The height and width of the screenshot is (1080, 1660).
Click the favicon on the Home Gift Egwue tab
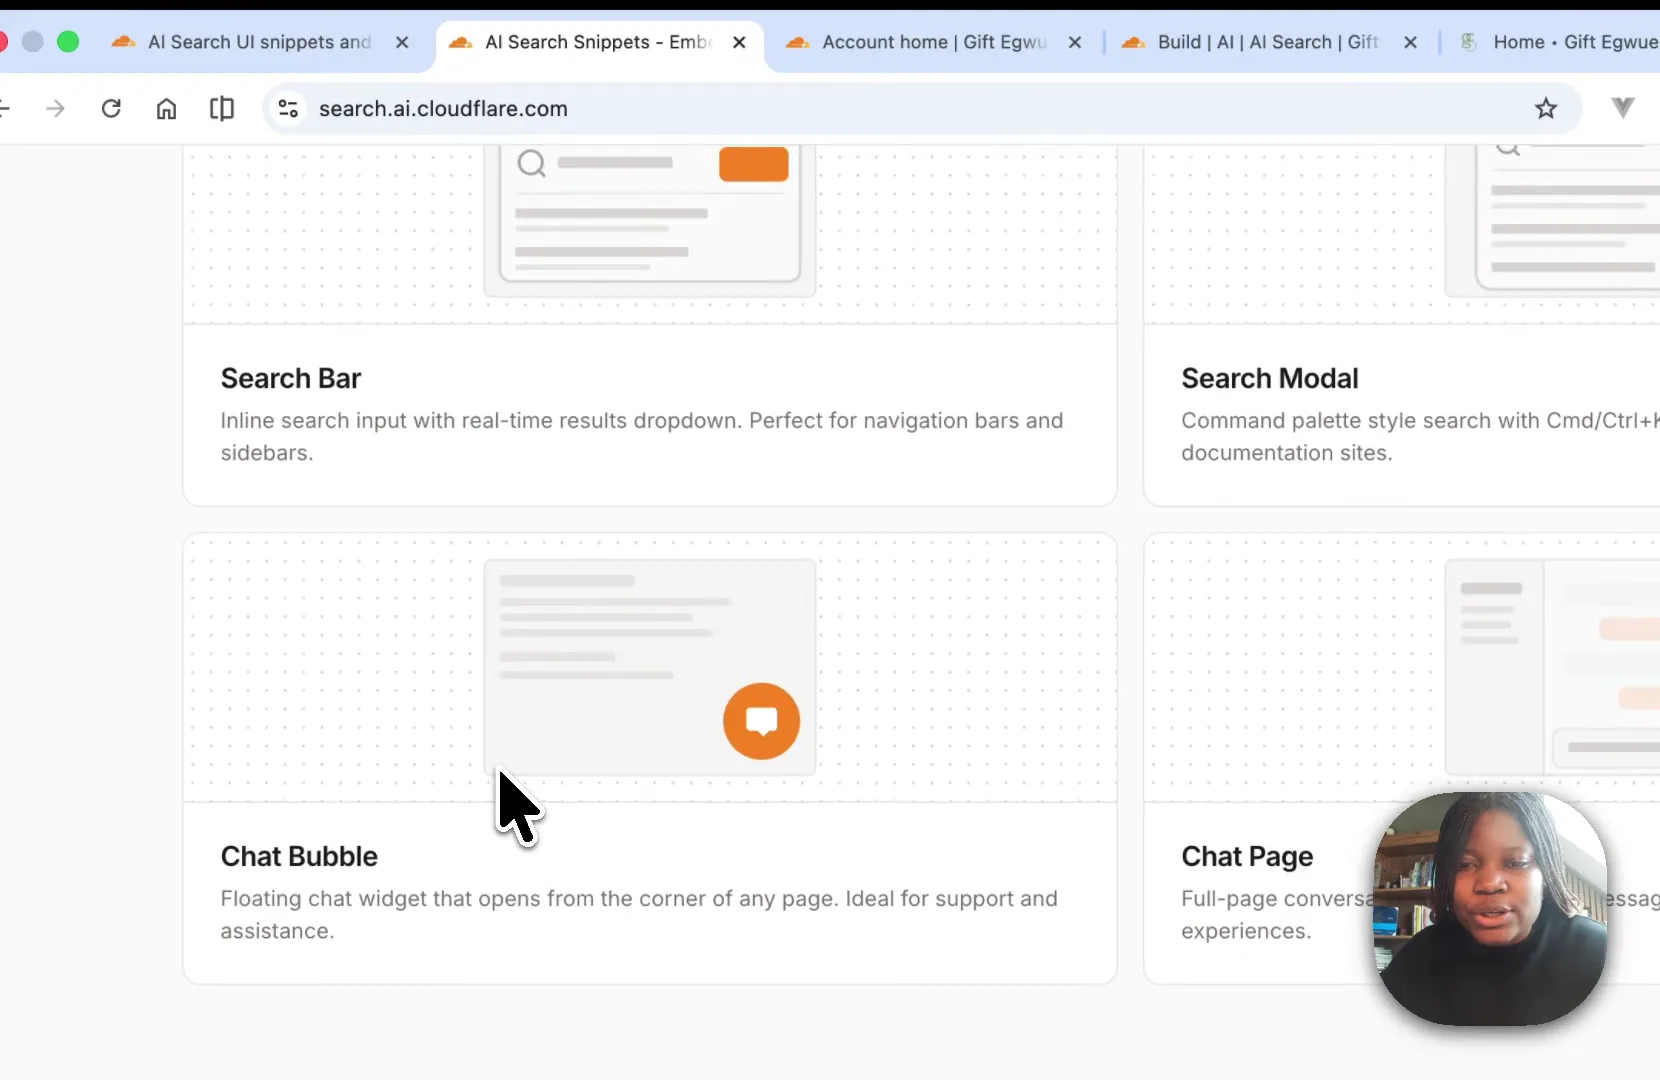(x=1470, y=42)
